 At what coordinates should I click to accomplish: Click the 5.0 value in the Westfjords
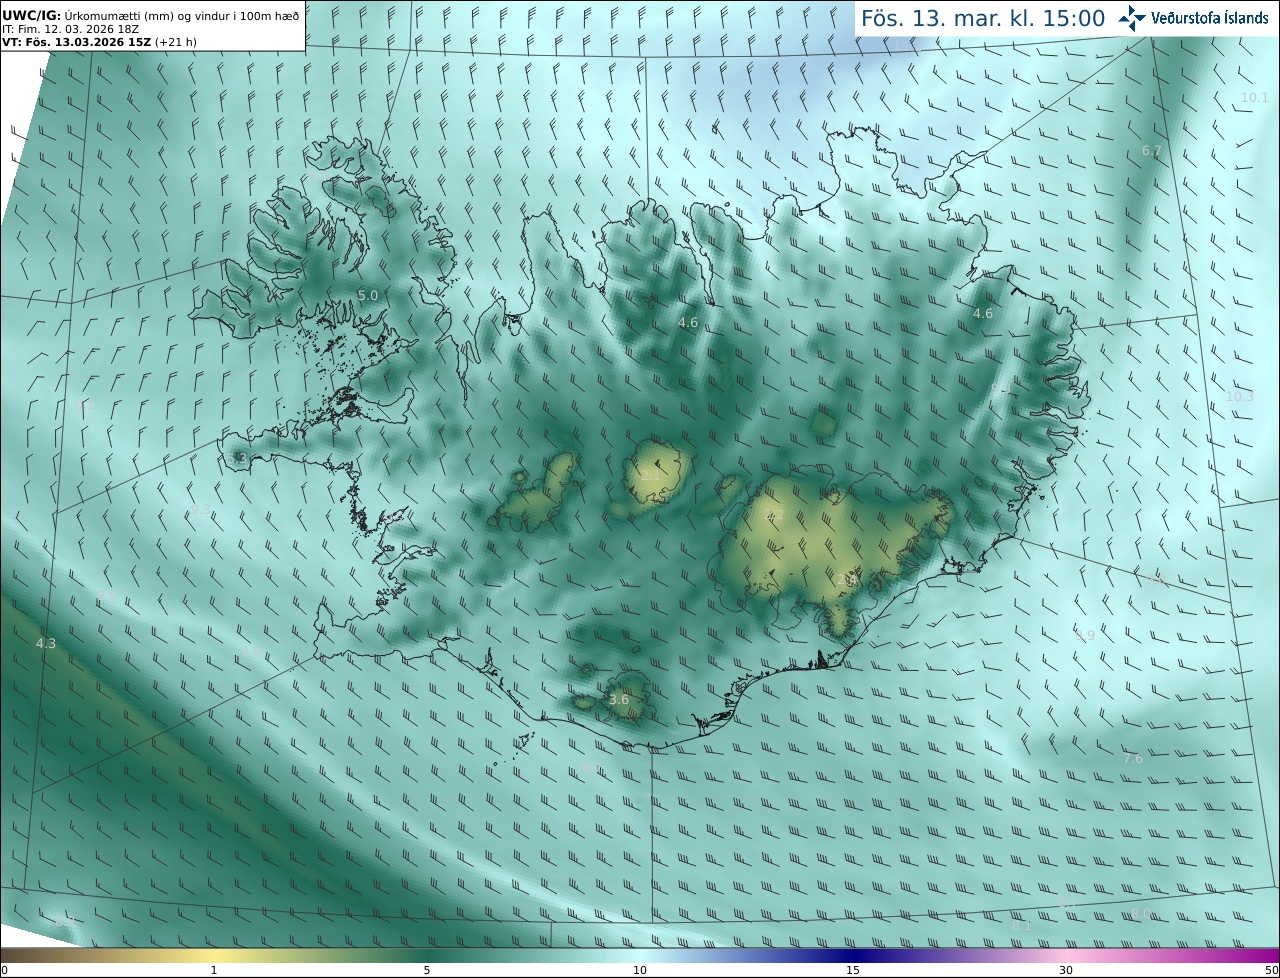tap(368, 295)
